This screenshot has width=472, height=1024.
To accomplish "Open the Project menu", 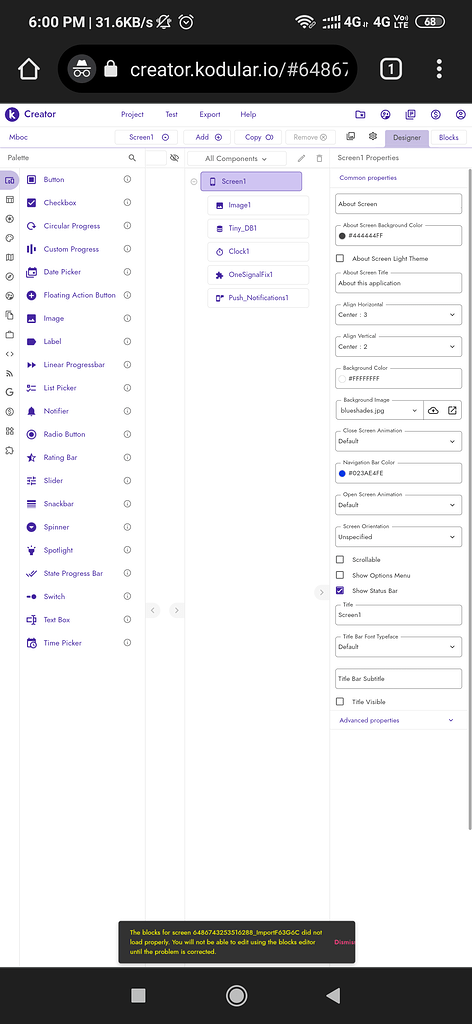I will coord(133,114).
